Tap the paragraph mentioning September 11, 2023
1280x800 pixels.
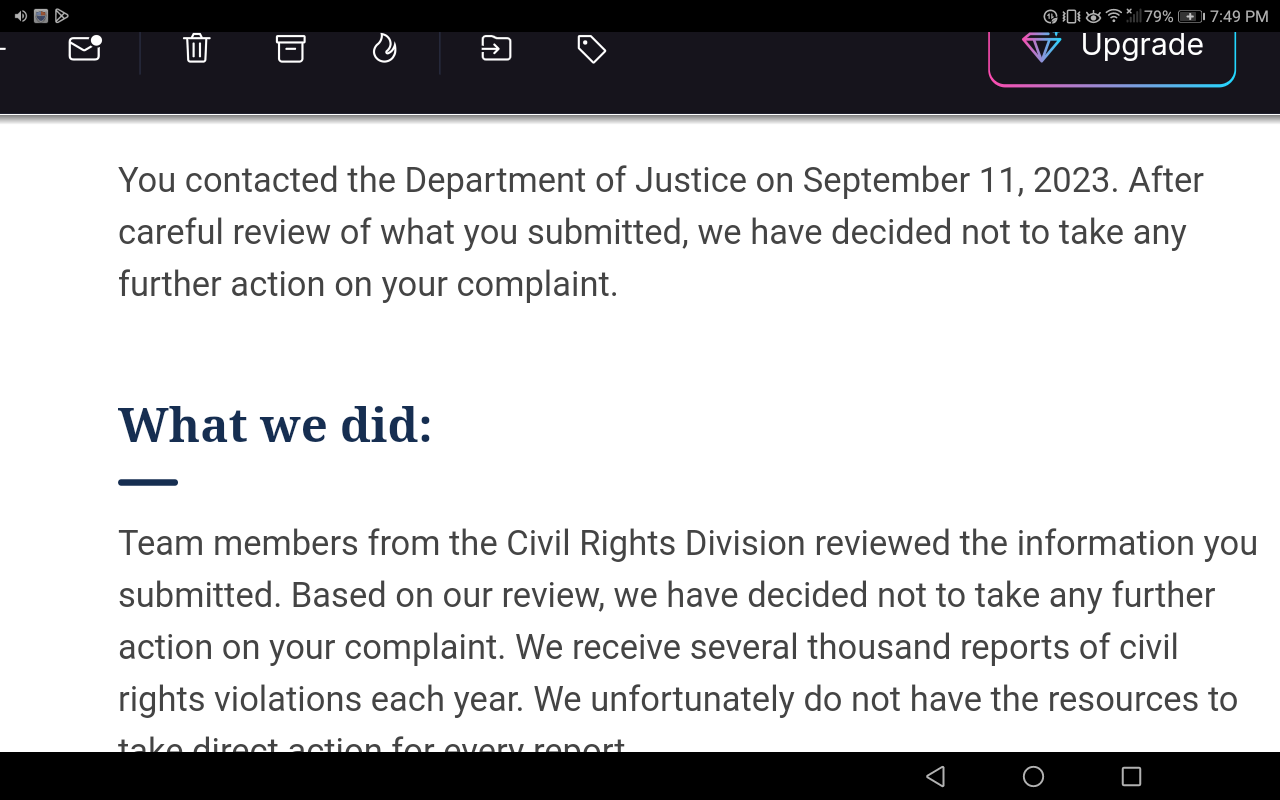(661, 232)
